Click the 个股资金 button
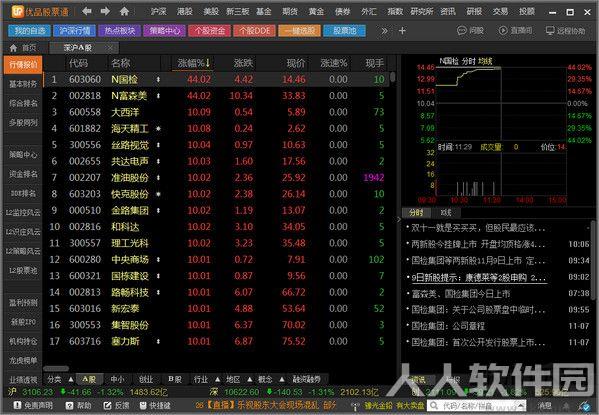This screenshot has width=599, height=415. pos(209,31)
